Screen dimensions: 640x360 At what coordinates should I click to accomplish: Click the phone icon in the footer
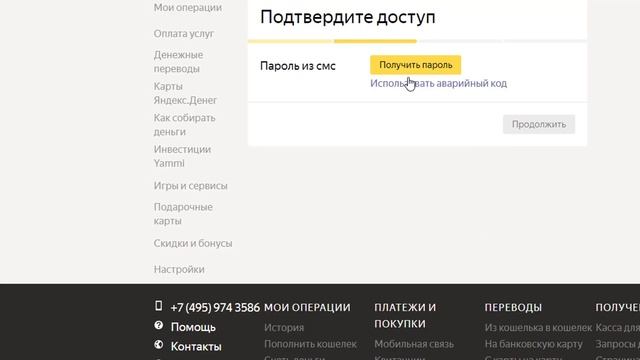pos(159,306)
